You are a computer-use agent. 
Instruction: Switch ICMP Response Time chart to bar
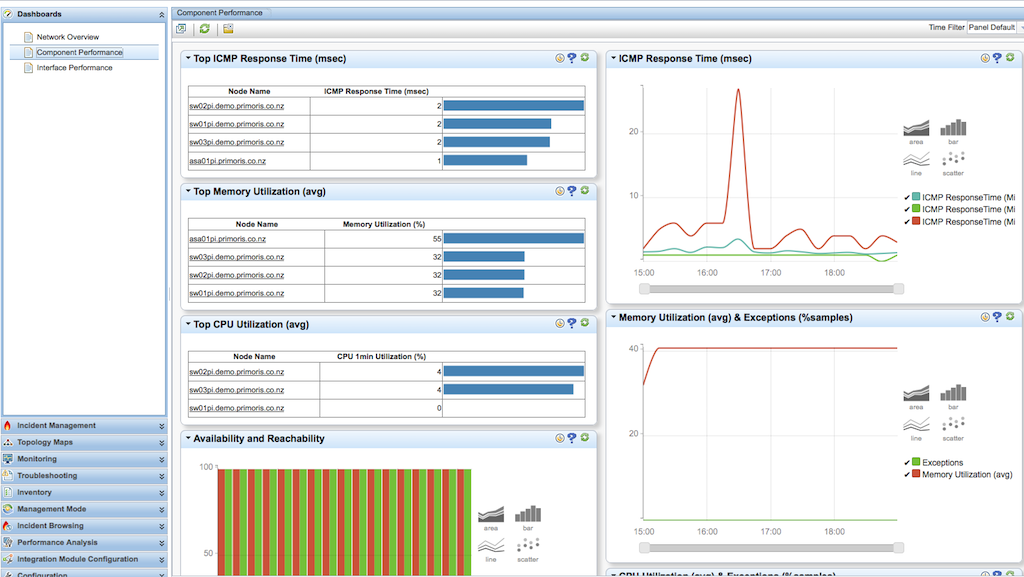pyautogui.click(x=953, y=132)
